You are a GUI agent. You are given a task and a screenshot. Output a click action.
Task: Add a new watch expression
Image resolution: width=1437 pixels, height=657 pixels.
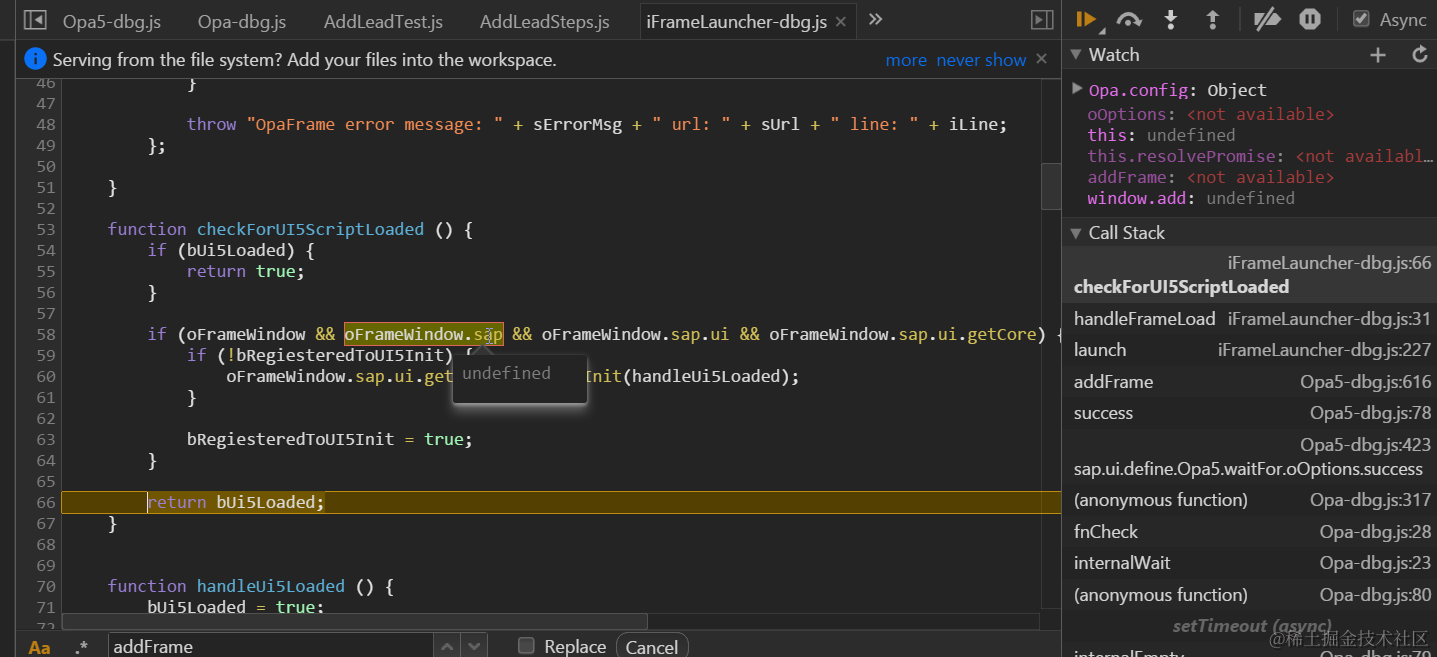[x=1378, y=55]
